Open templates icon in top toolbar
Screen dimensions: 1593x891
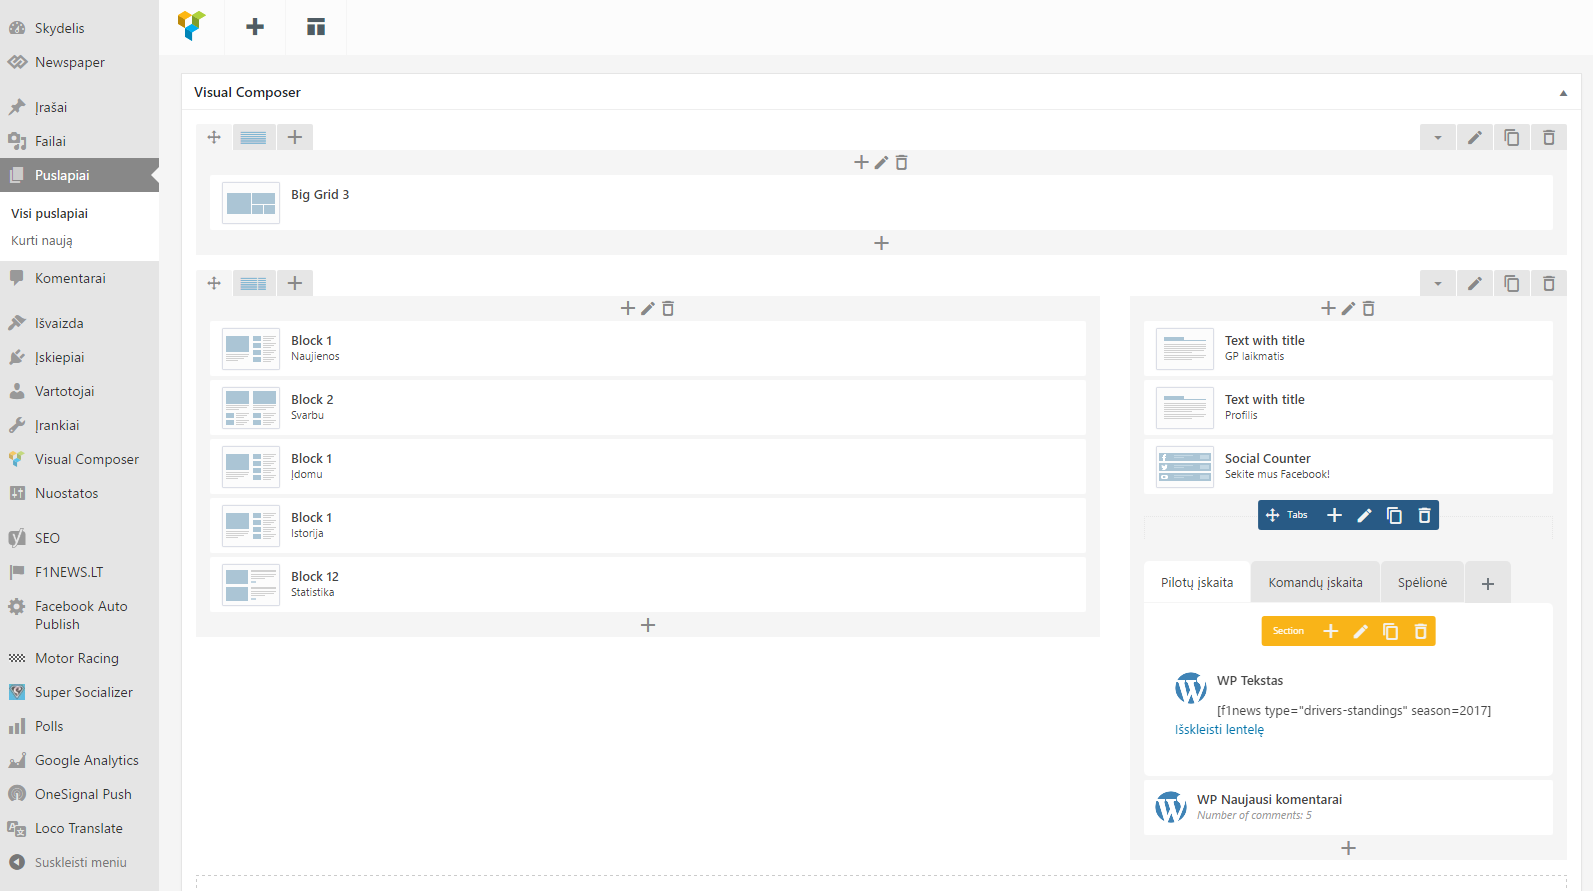[x=316, y=27]
